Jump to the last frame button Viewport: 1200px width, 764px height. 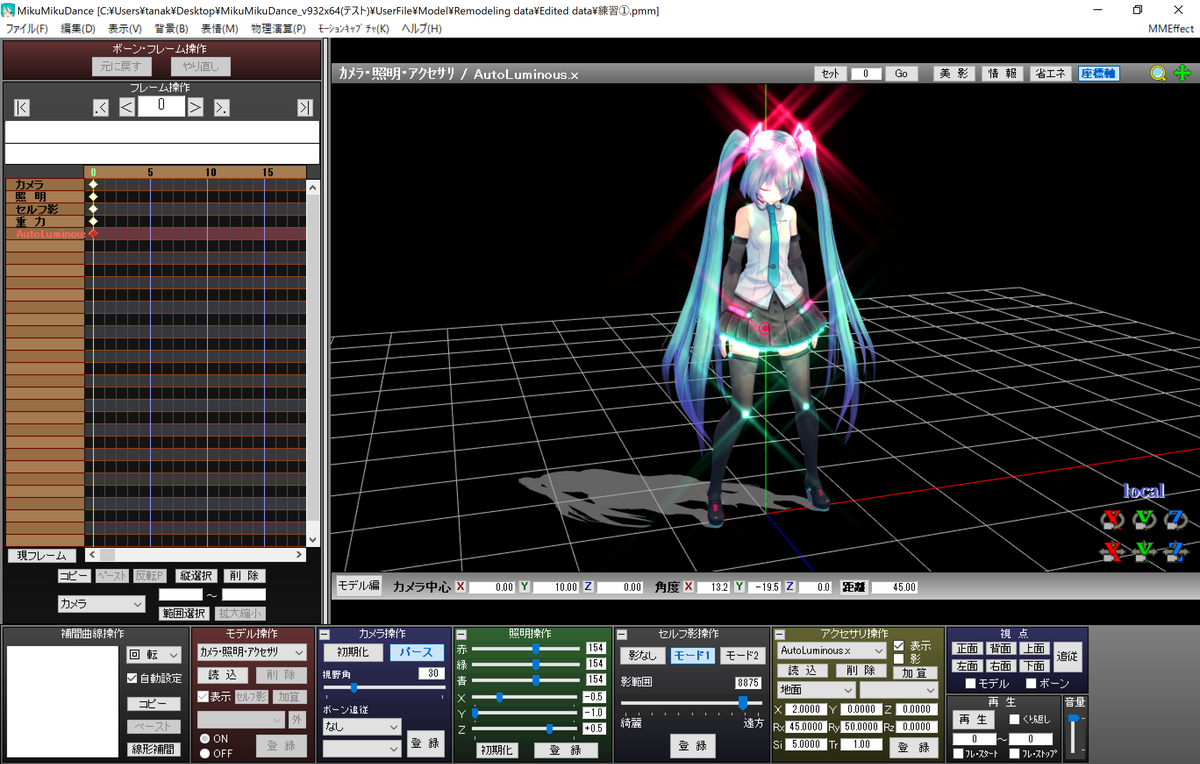point(305,107)
